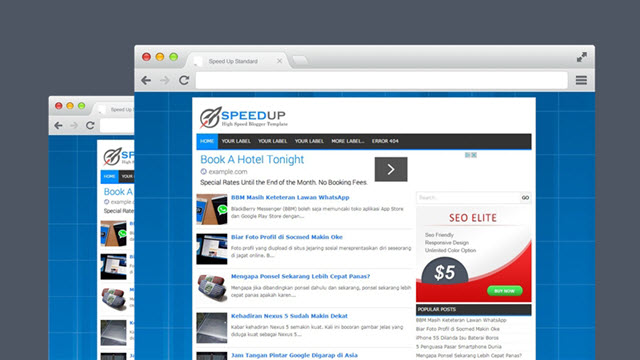
Task: Click the example.com ad URL
Action: point(228,172)
